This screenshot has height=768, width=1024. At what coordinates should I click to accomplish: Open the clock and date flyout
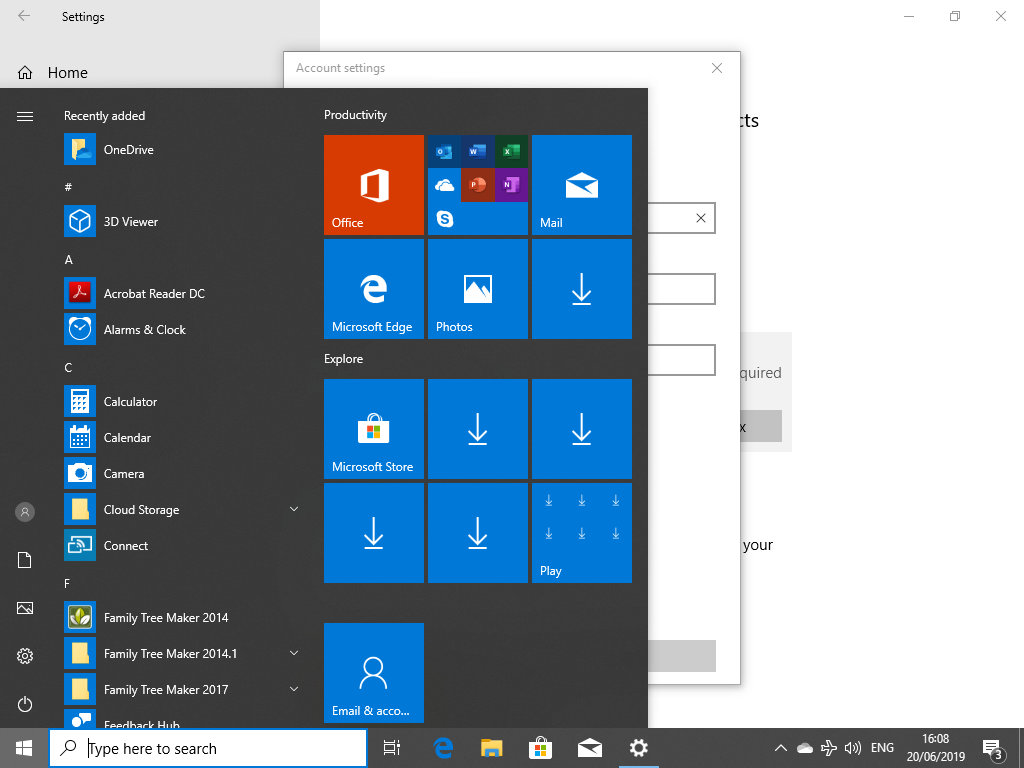935,748
